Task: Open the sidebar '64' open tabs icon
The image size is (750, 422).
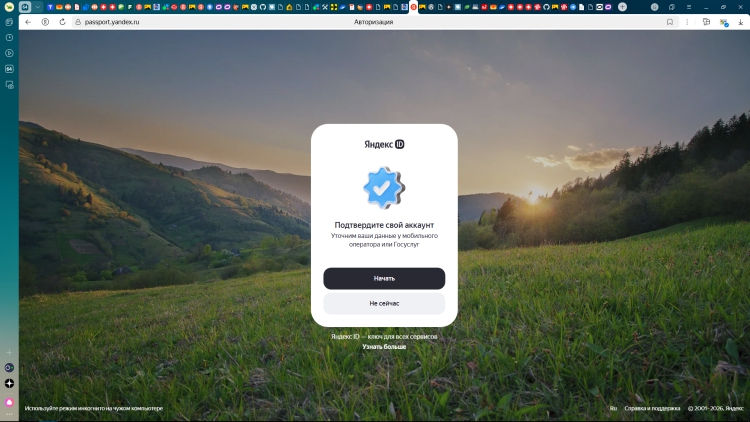Action: (9, 69)
